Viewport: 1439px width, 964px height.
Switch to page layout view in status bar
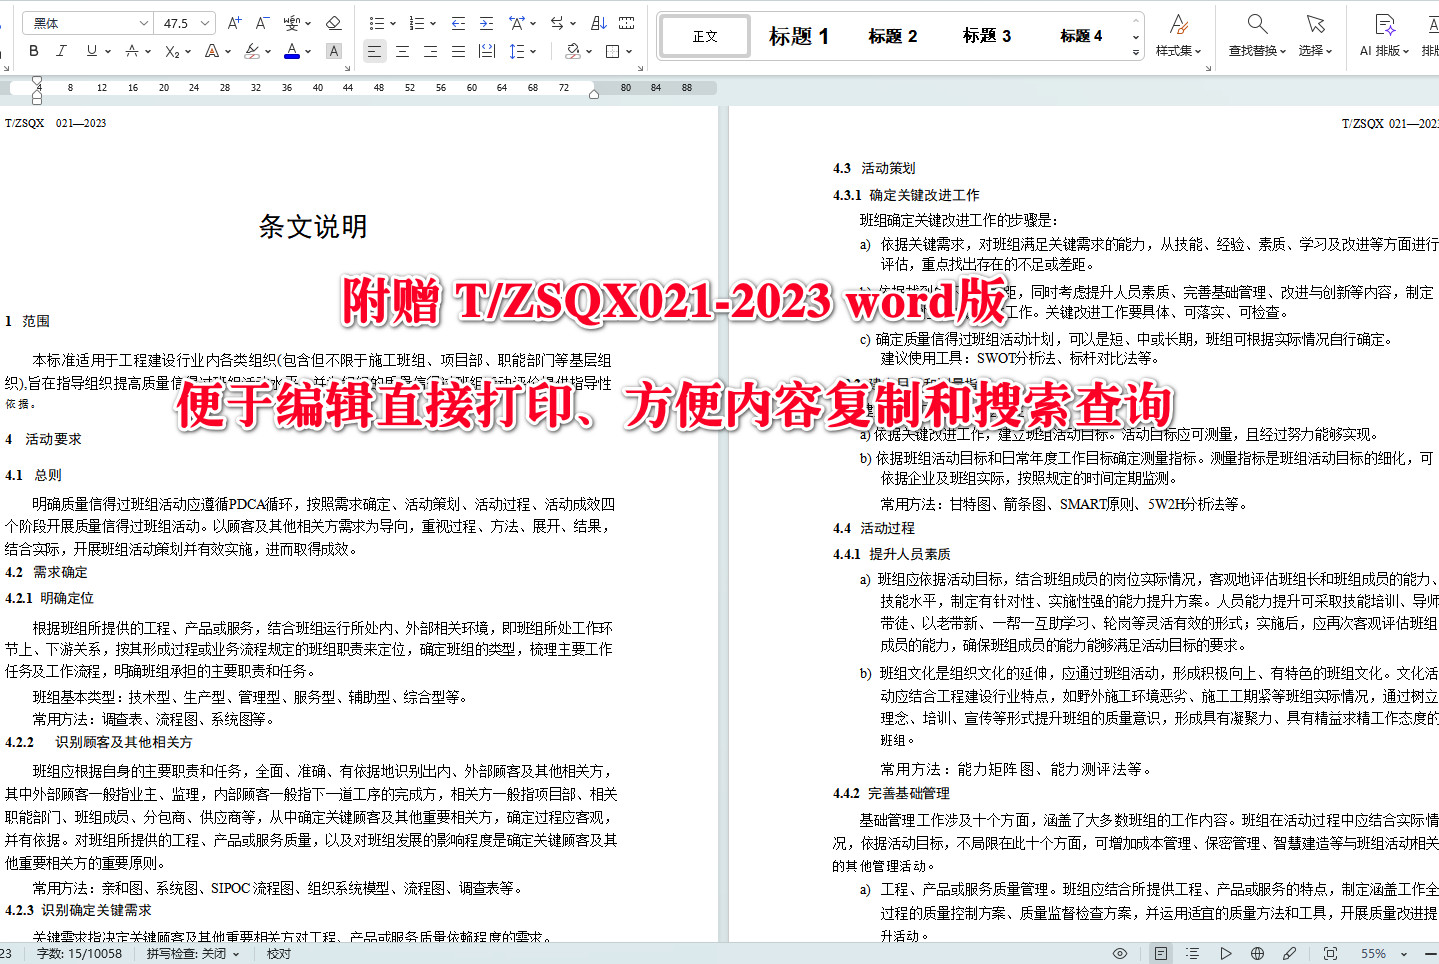click(x=1160, y=954)
